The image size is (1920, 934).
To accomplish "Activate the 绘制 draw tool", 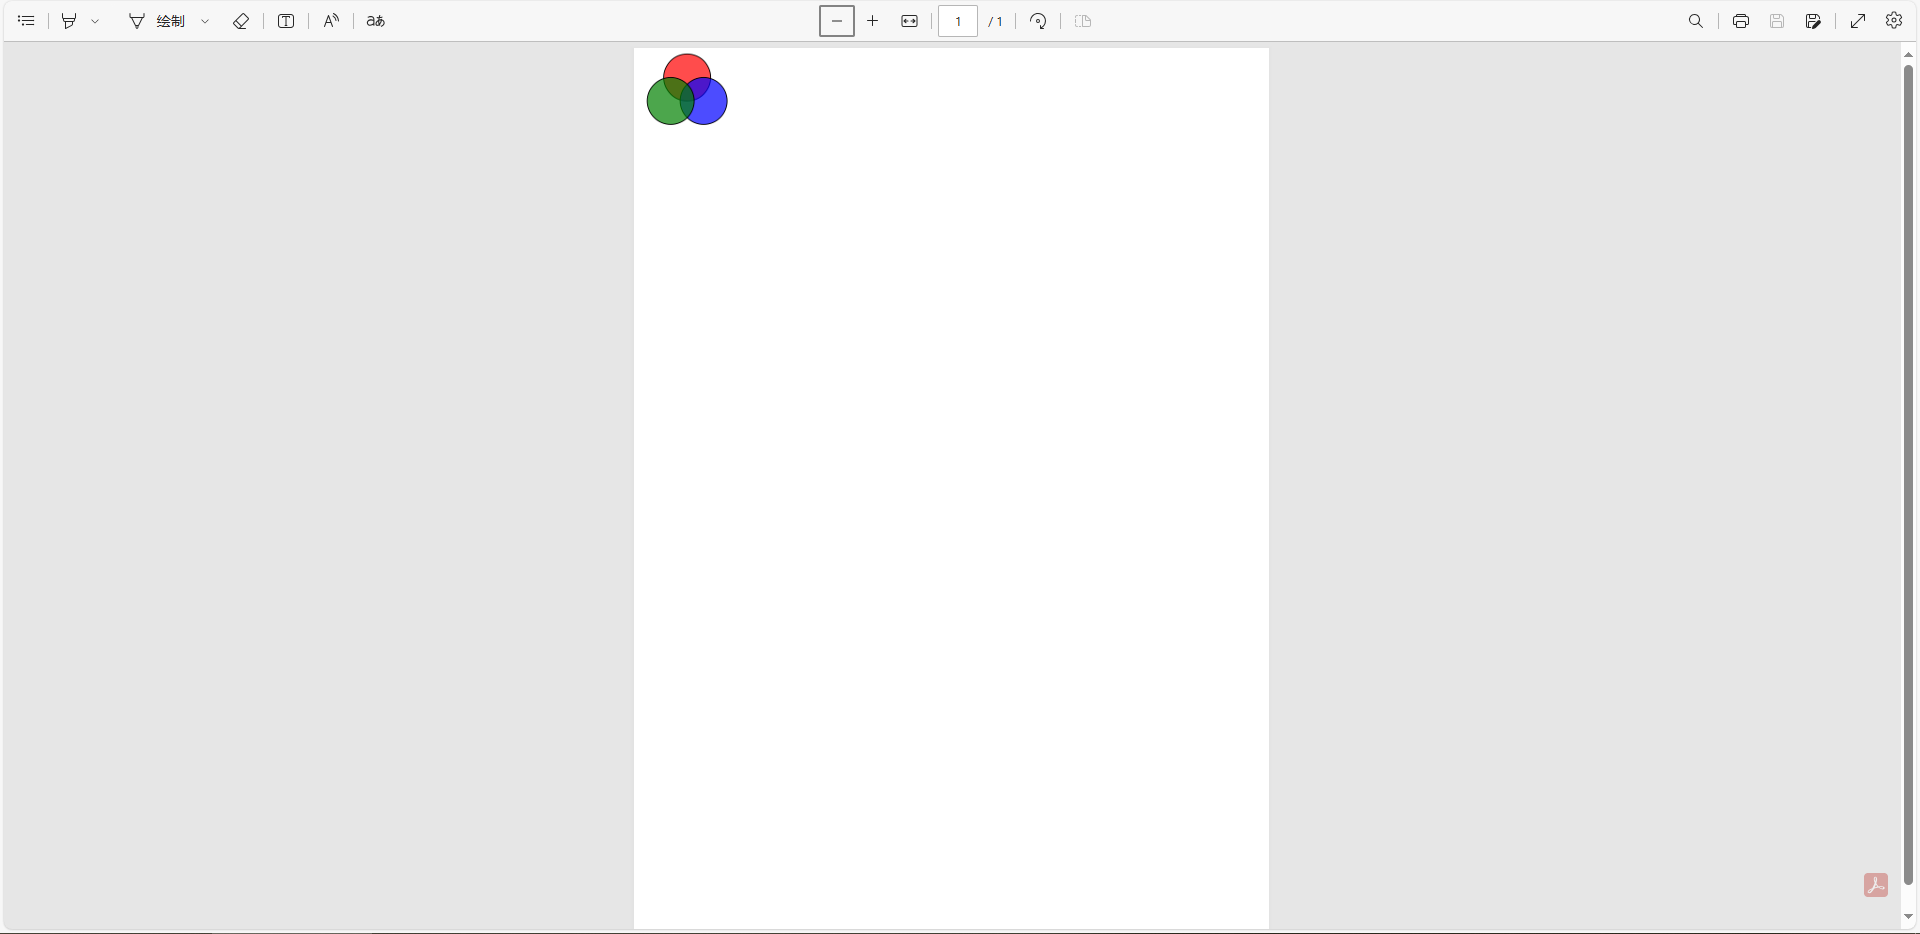I will (x=157, y=21).
